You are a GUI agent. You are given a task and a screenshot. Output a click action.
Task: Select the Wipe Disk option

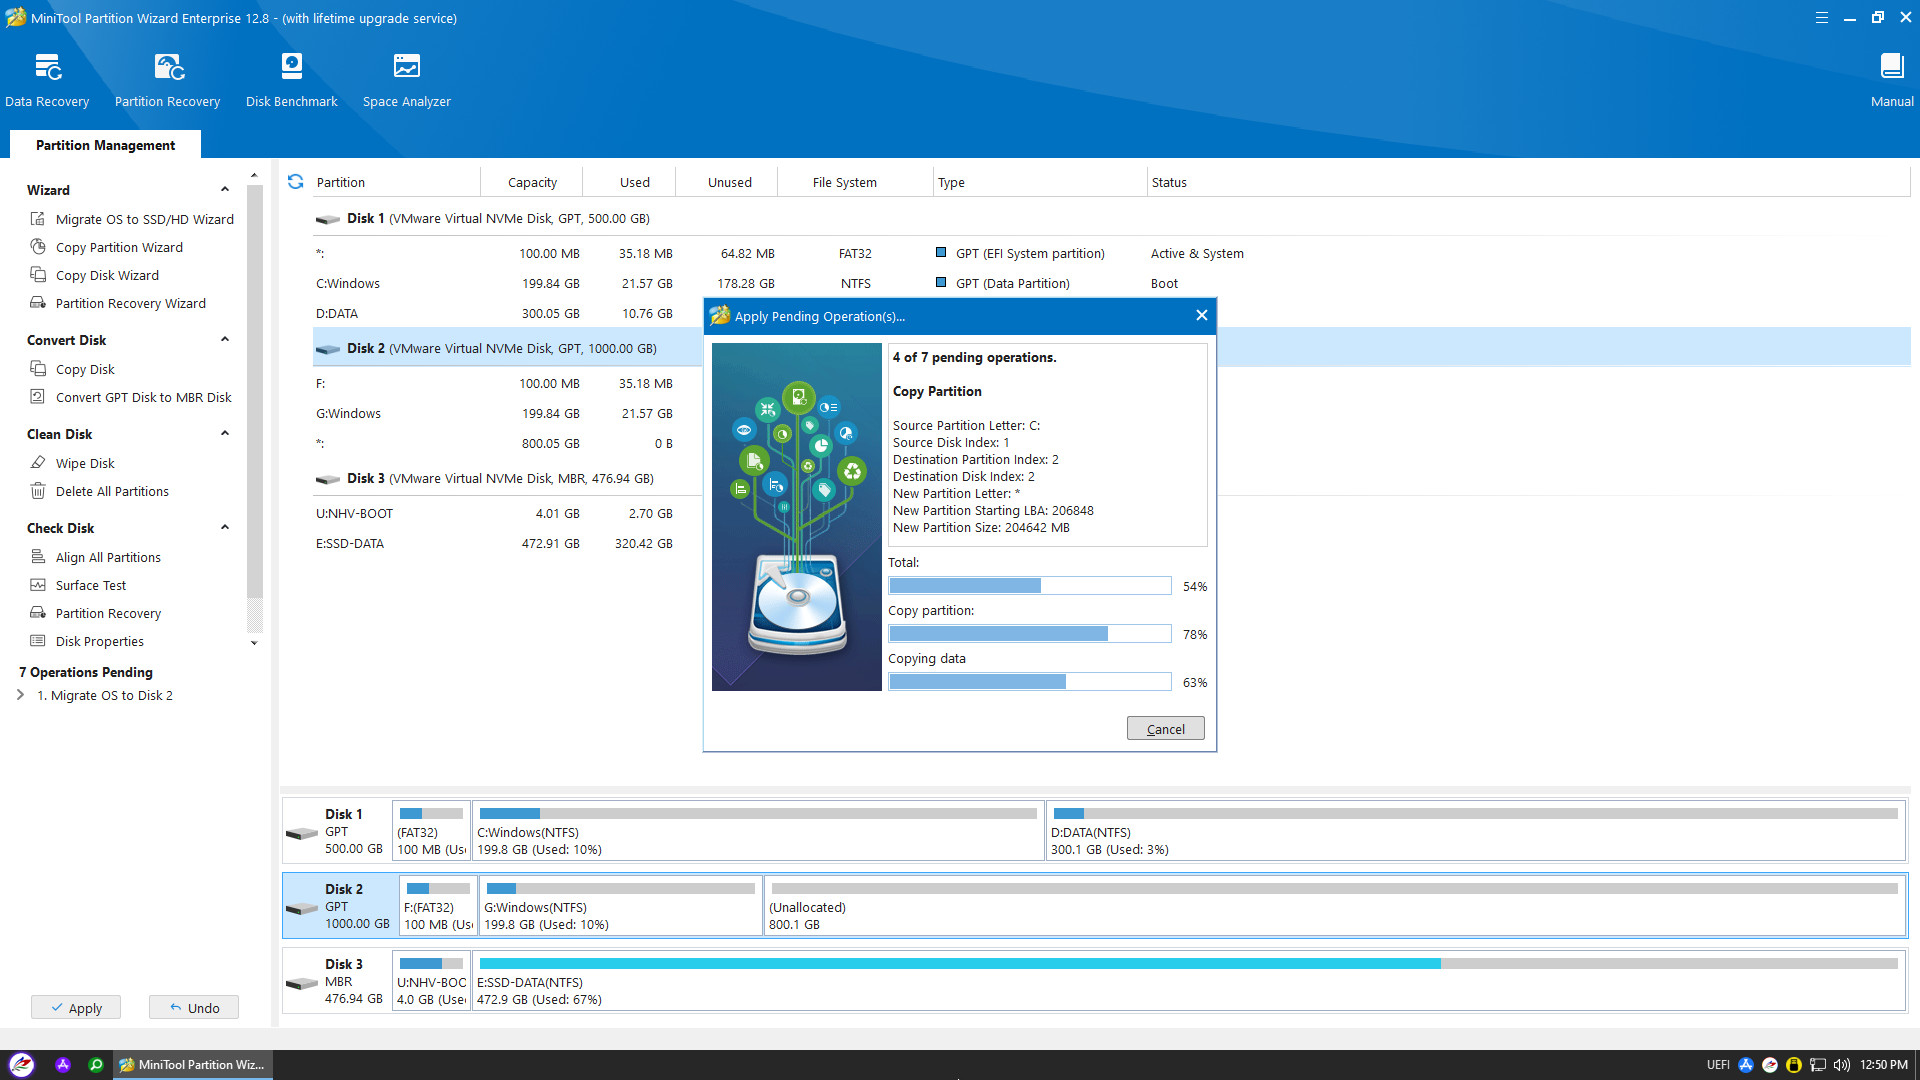[x=85, y=463]
